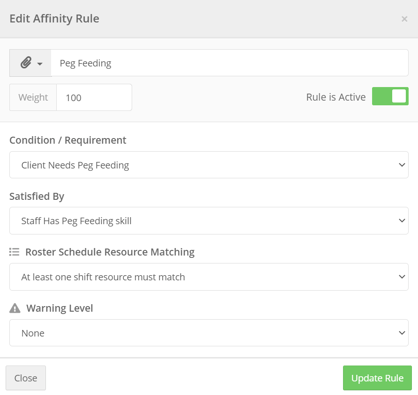Click the rule name field 'Peg Feeding'
Image resolution: width=418 pixels, height=395 pixels.
click(230, 63)
